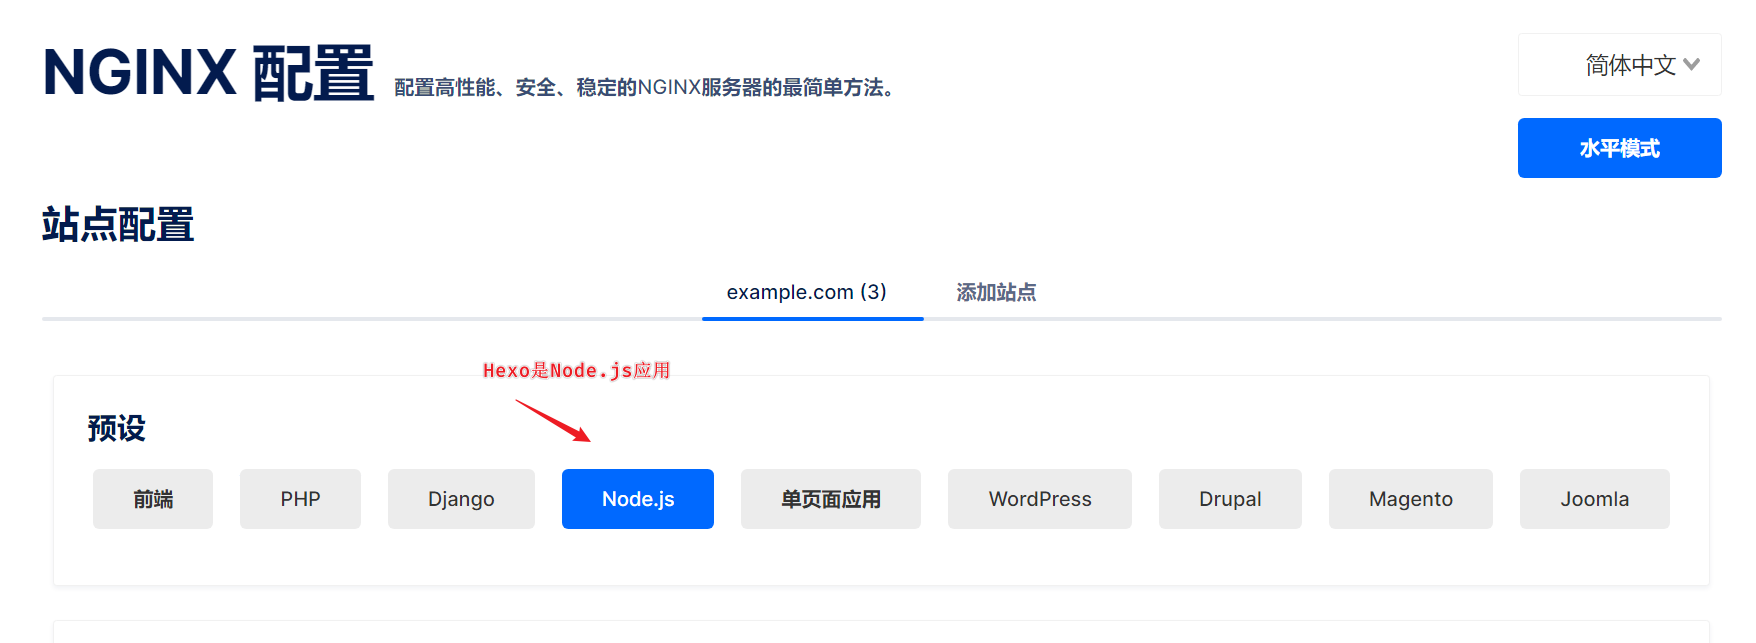The width and height of the screenshot is (1756, 643).
Task: Select the WordPress preset
Action: coord(1040,499)
